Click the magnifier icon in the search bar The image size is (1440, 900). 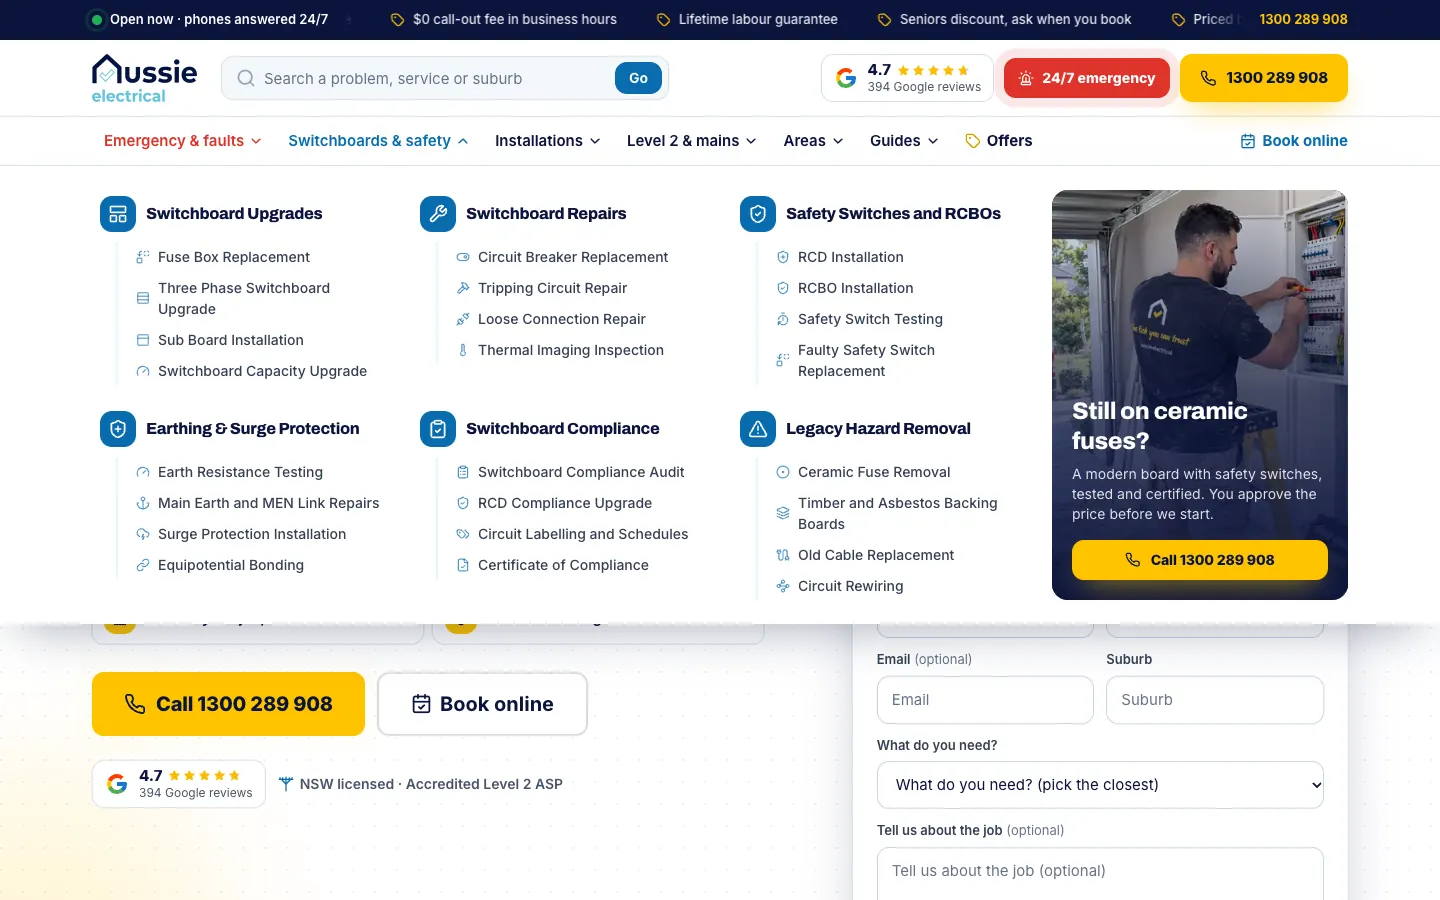245,78
